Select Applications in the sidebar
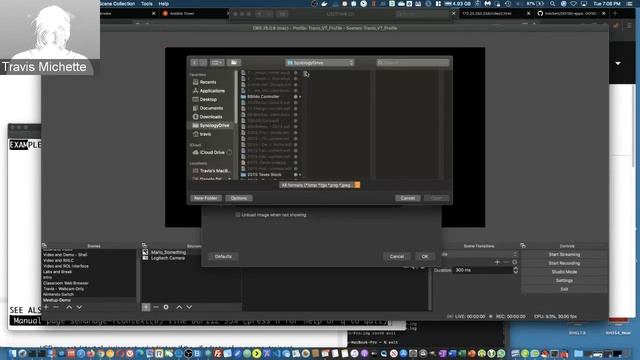This screenshot has width=640, height=360. (212, 91)
